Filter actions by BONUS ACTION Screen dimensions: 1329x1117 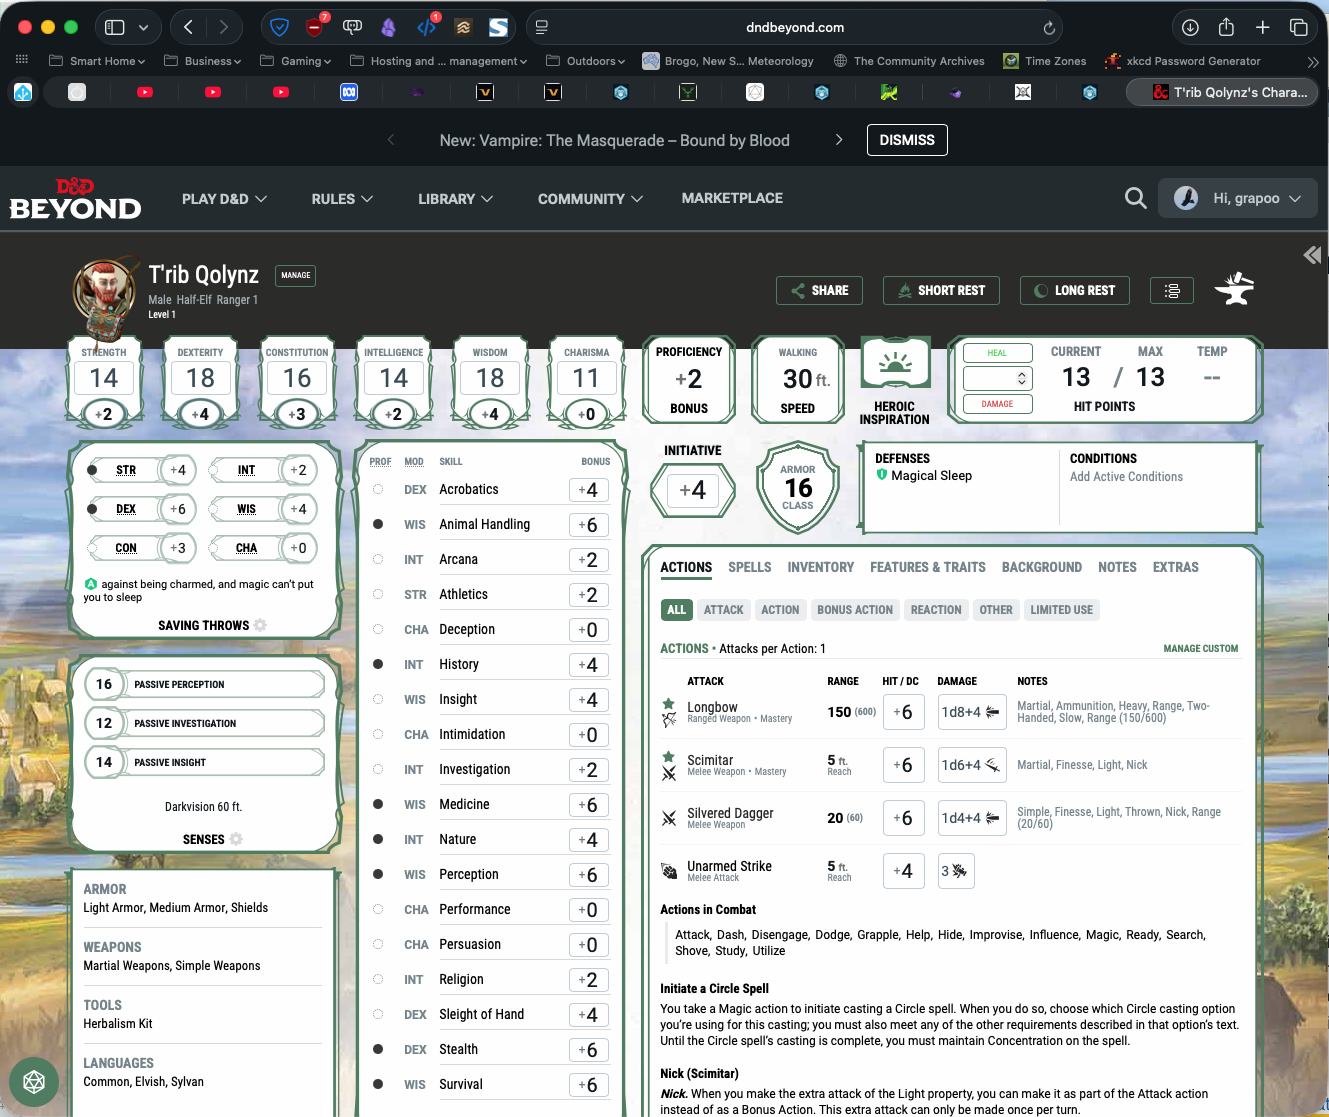point(855,610)
